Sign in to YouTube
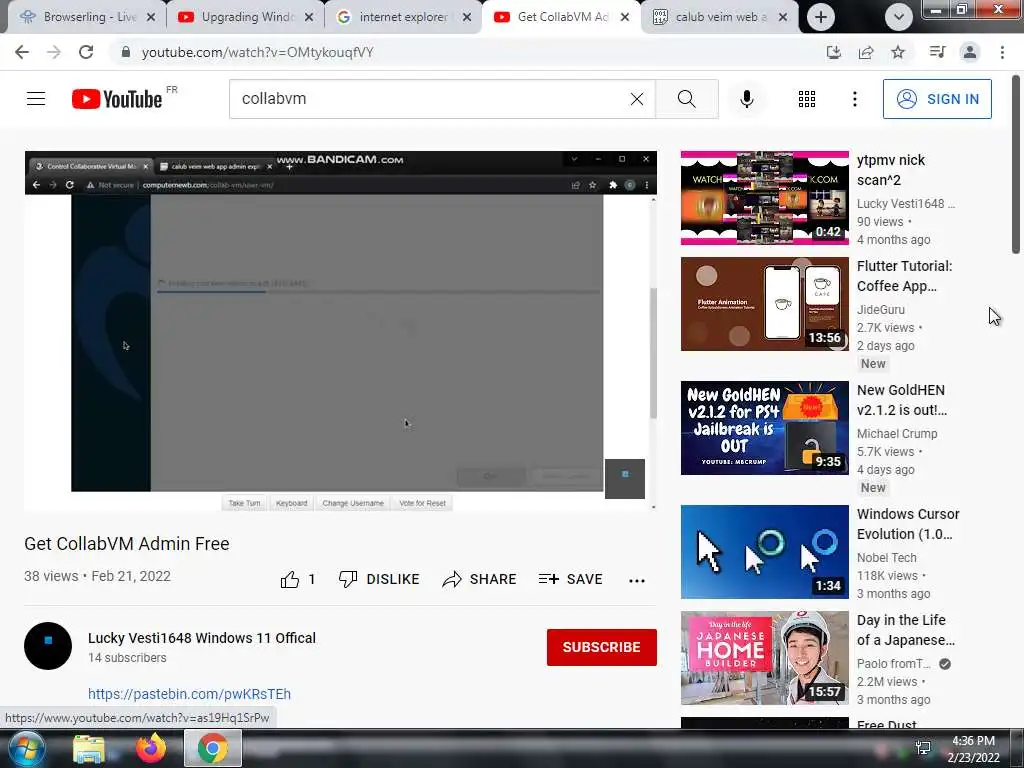The width and height of the screenshot is (1024, 768). (937, 99)
